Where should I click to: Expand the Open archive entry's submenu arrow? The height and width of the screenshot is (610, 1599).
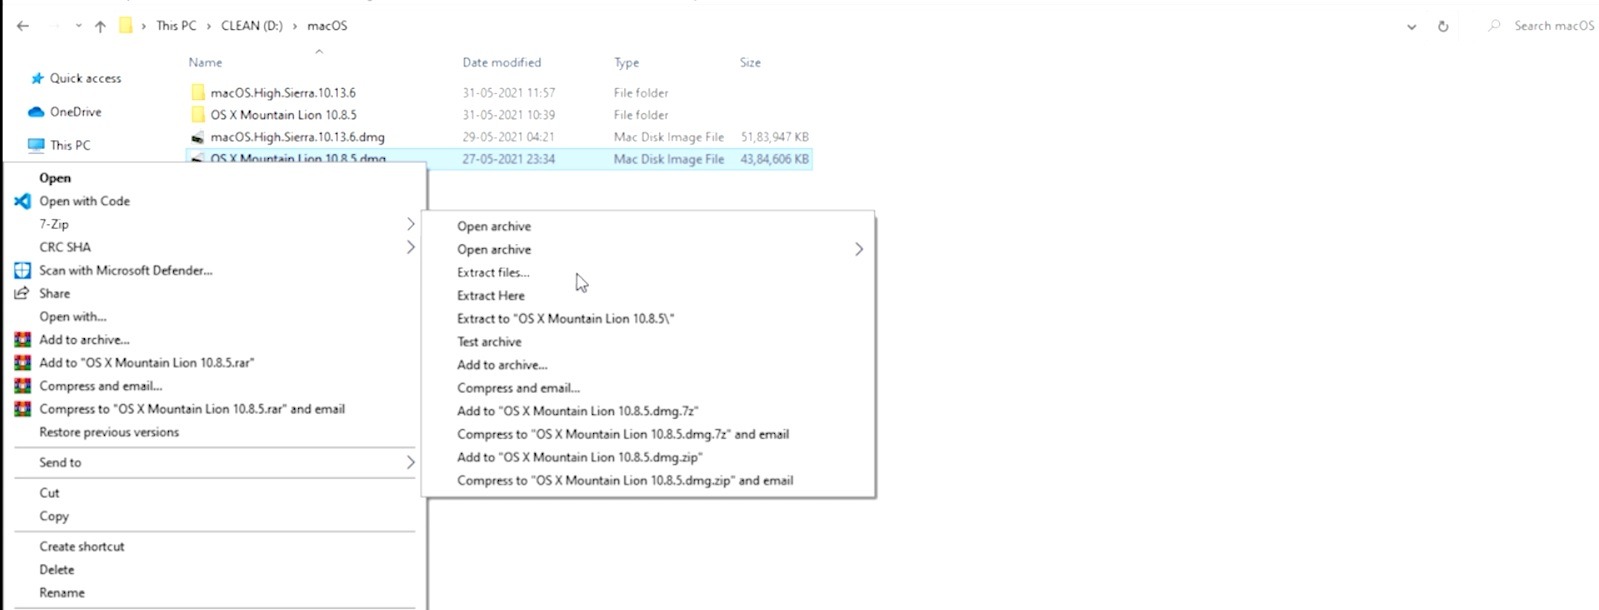tap(858, 249)
